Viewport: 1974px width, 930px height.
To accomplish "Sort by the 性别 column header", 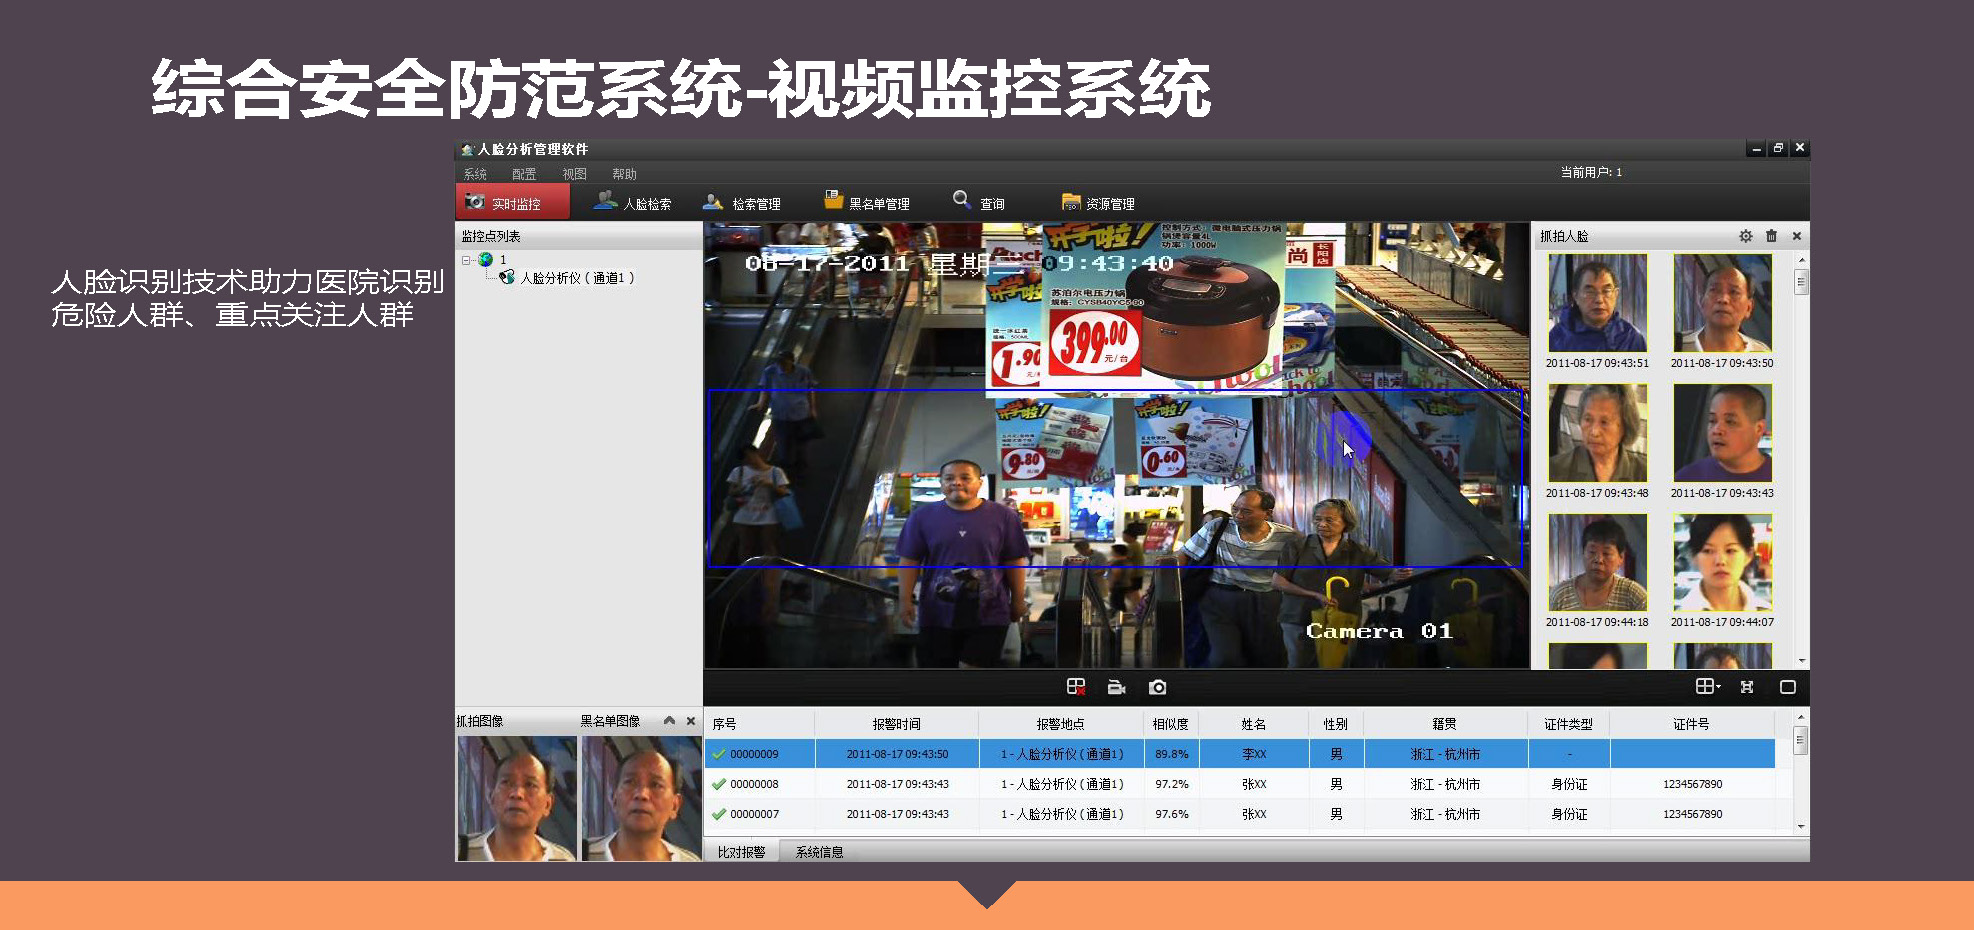I will [x=1335, y=724].
